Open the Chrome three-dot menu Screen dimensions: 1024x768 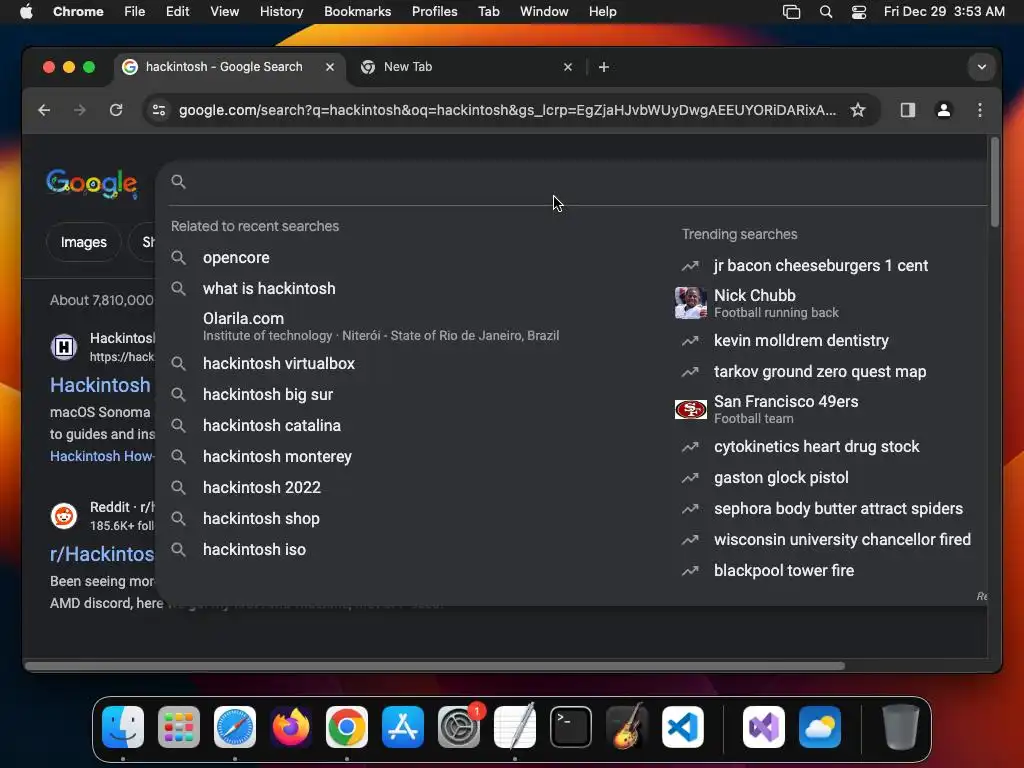980,110
